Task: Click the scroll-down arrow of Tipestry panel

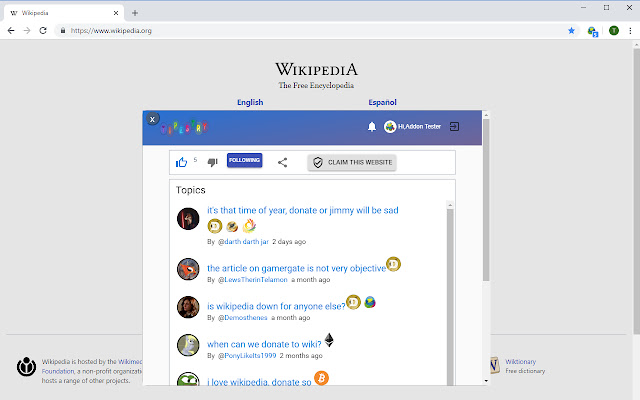Action: 486,381
